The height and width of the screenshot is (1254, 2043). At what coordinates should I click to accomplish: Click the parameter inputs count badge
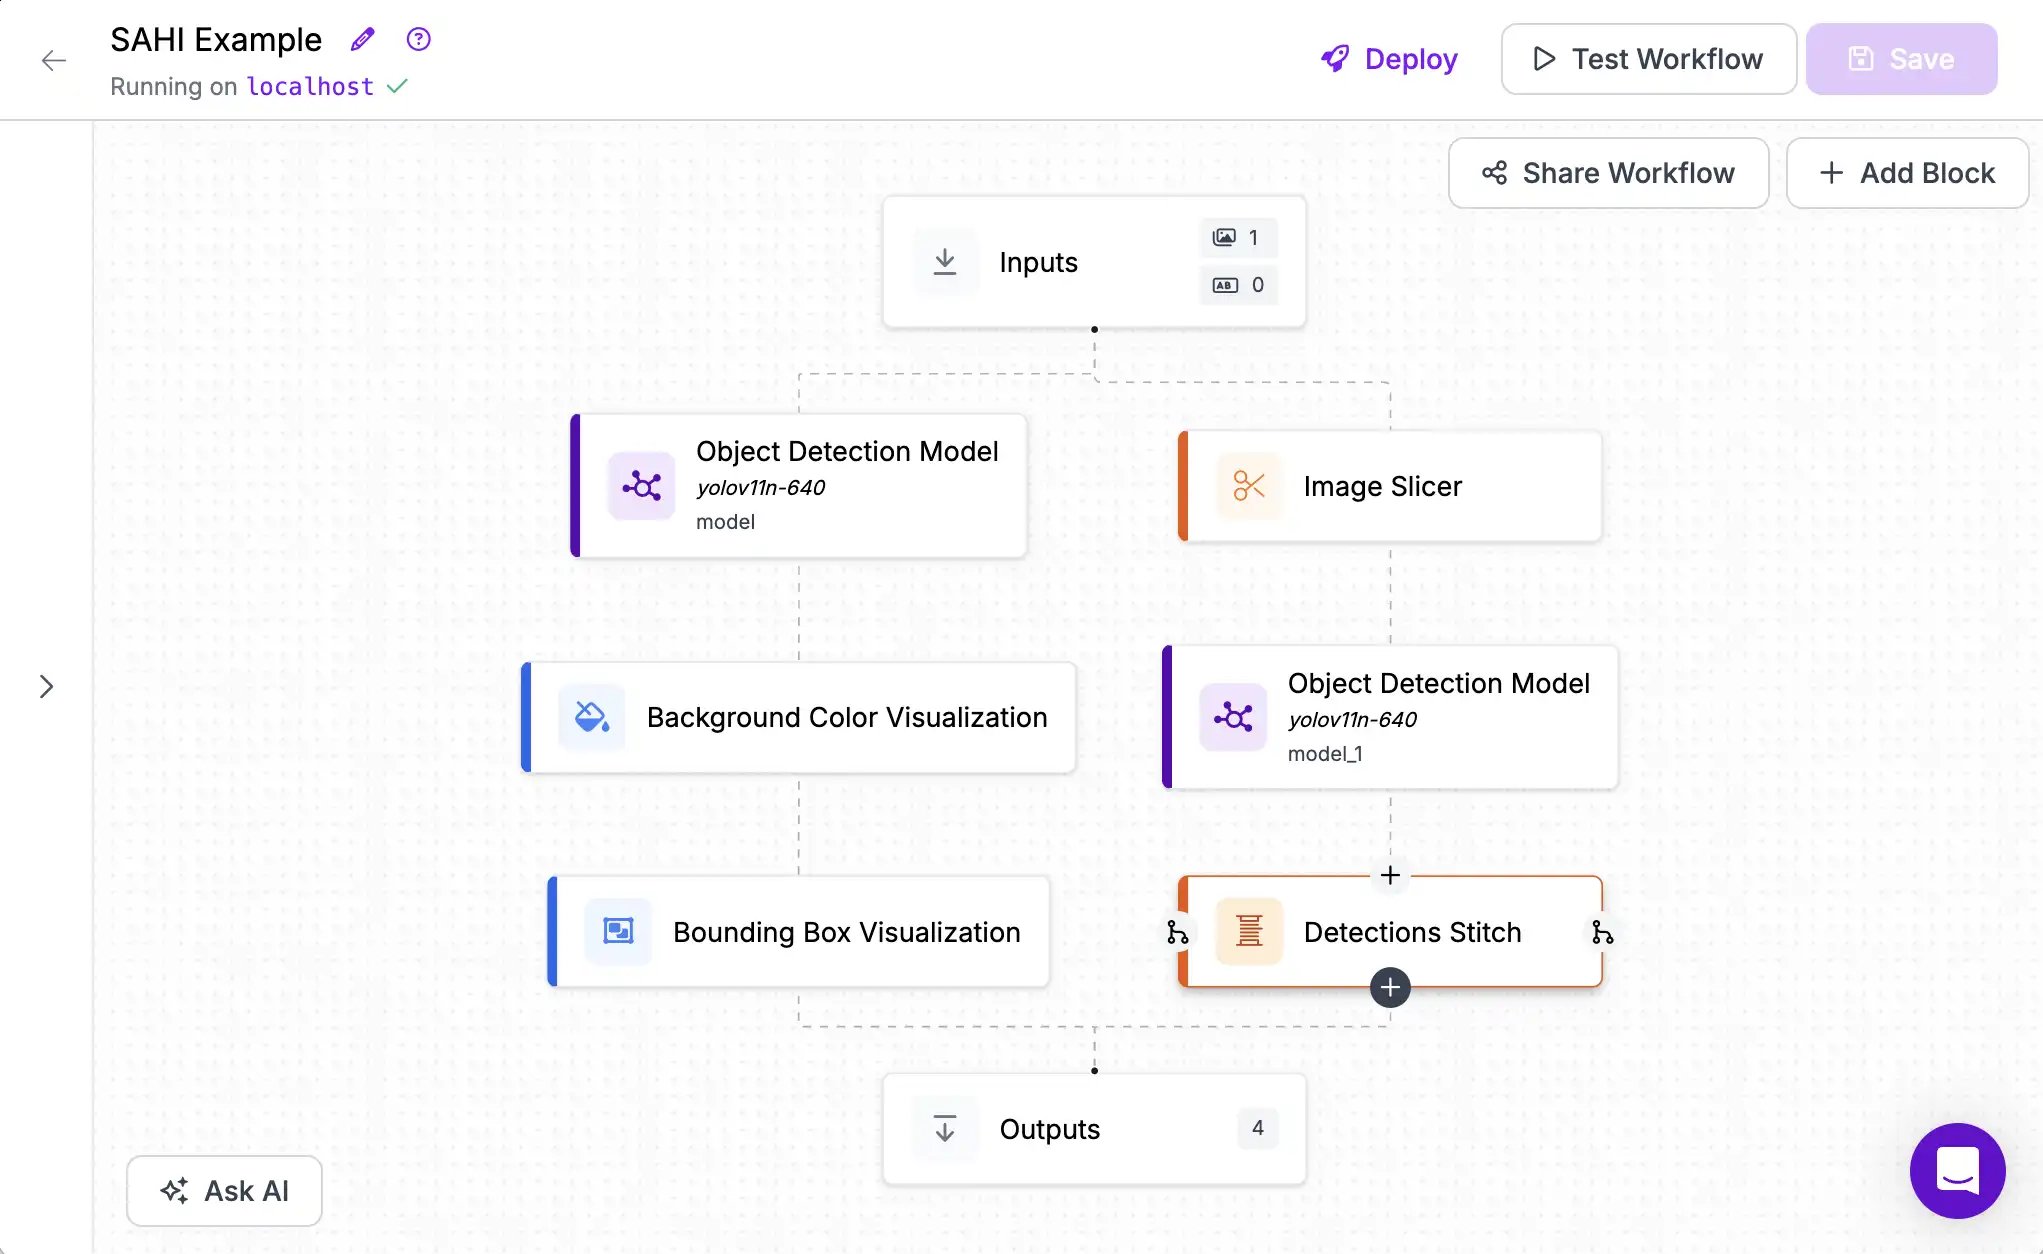[1238, 285]
